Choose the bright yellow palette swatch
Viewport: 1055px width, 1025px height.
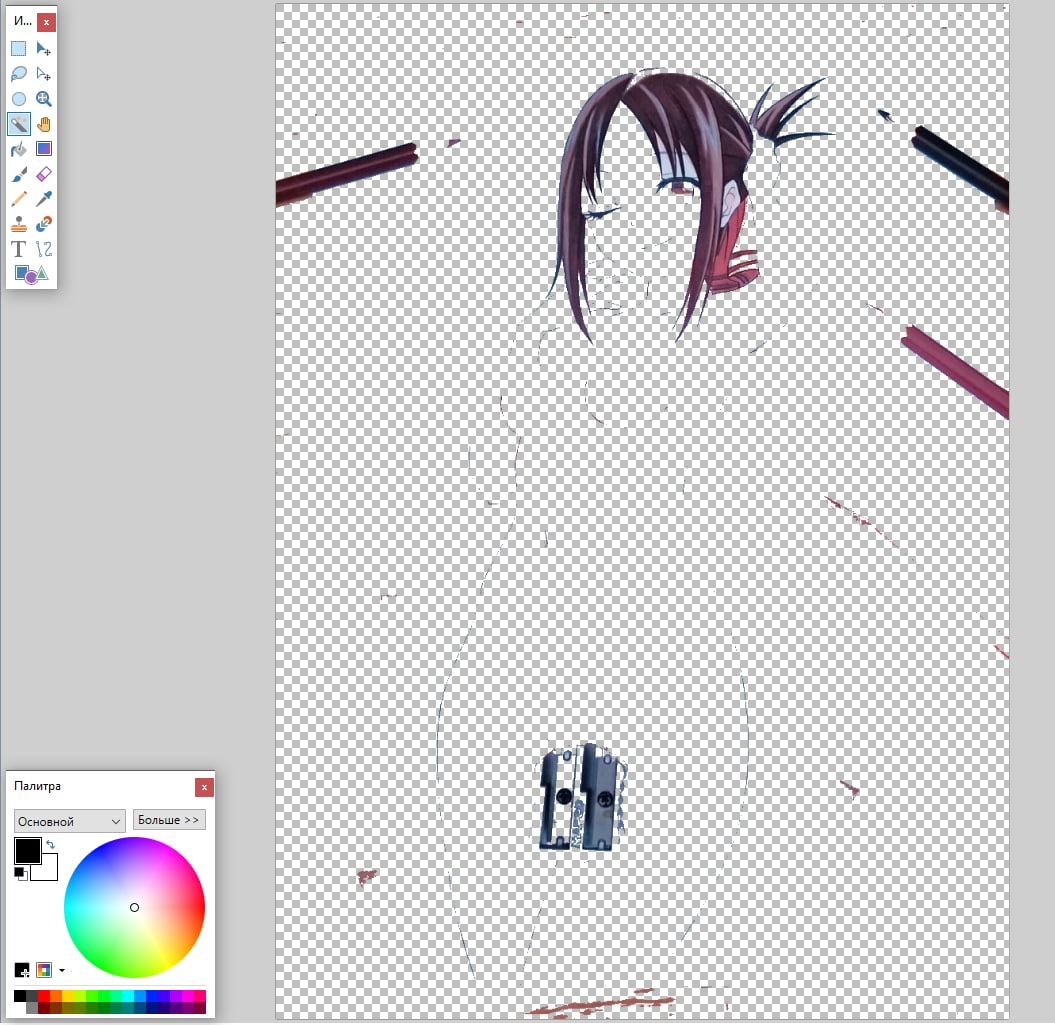(x=68, y=995)
